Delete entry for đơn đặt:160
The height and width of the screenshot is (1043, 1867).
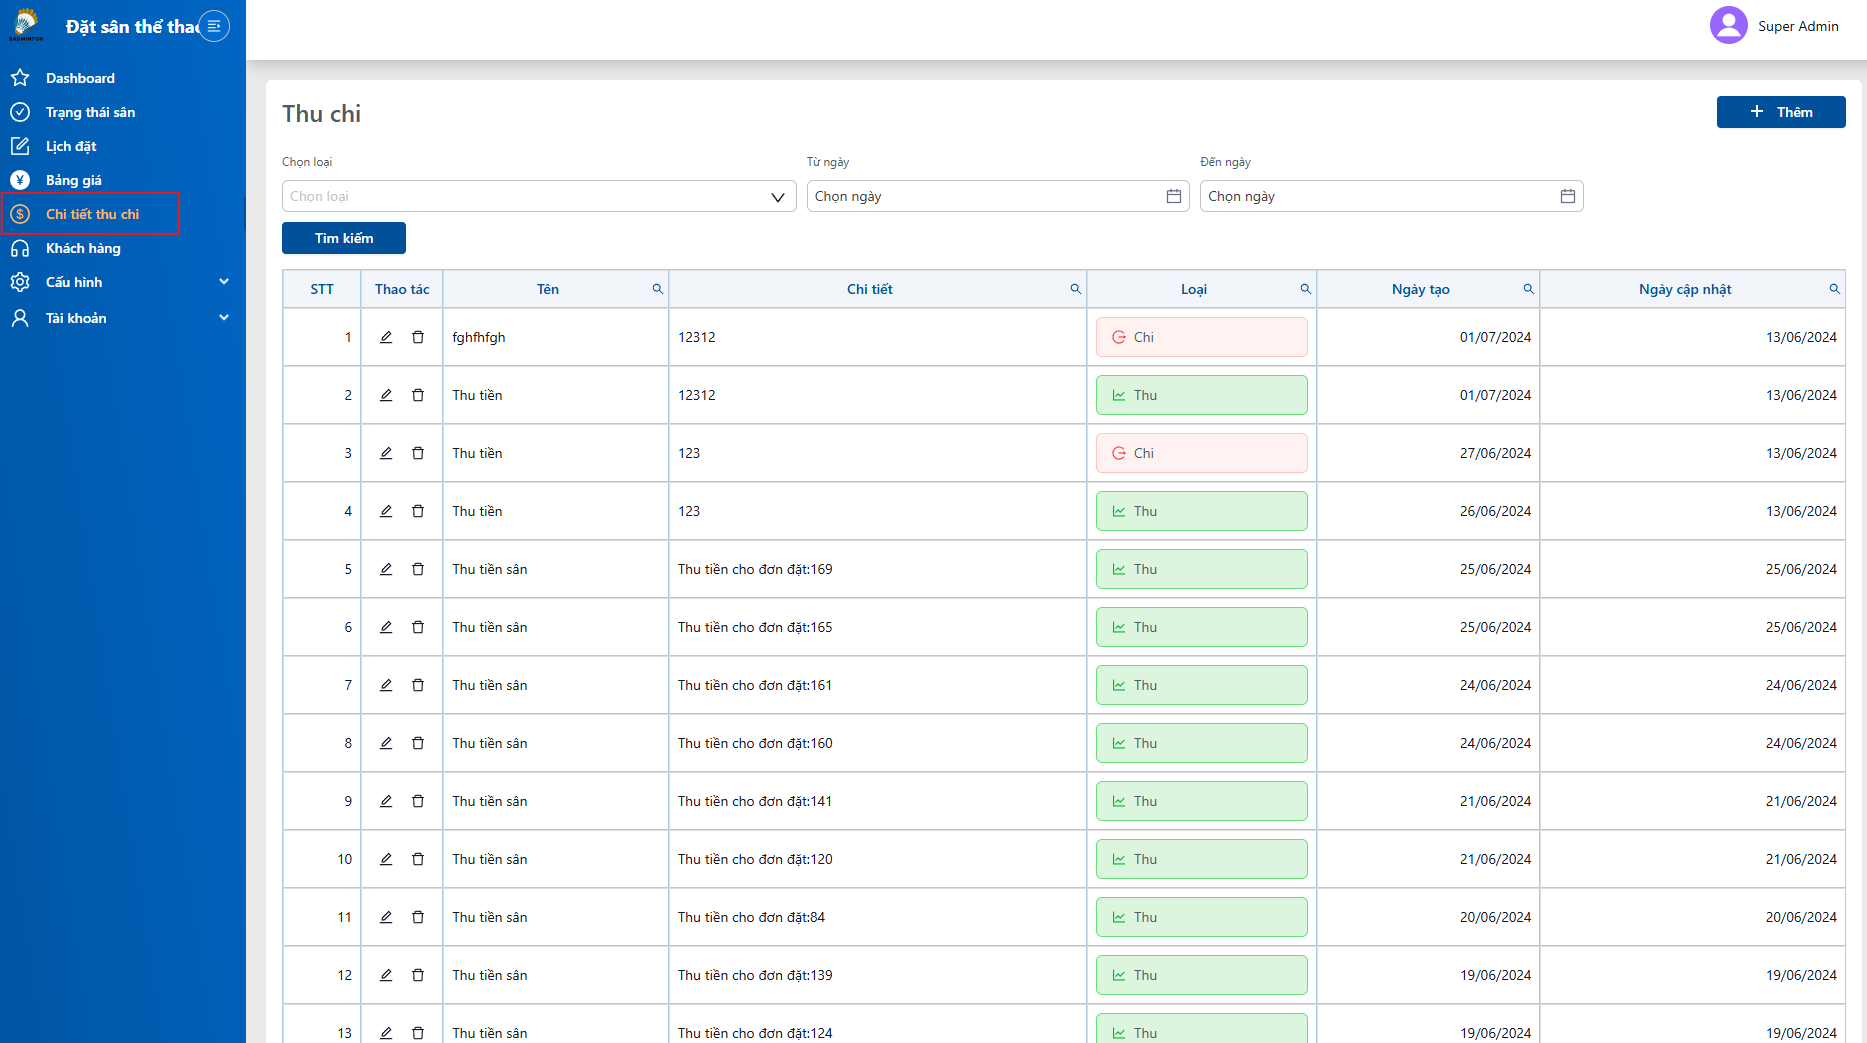[x=418, y=743]
